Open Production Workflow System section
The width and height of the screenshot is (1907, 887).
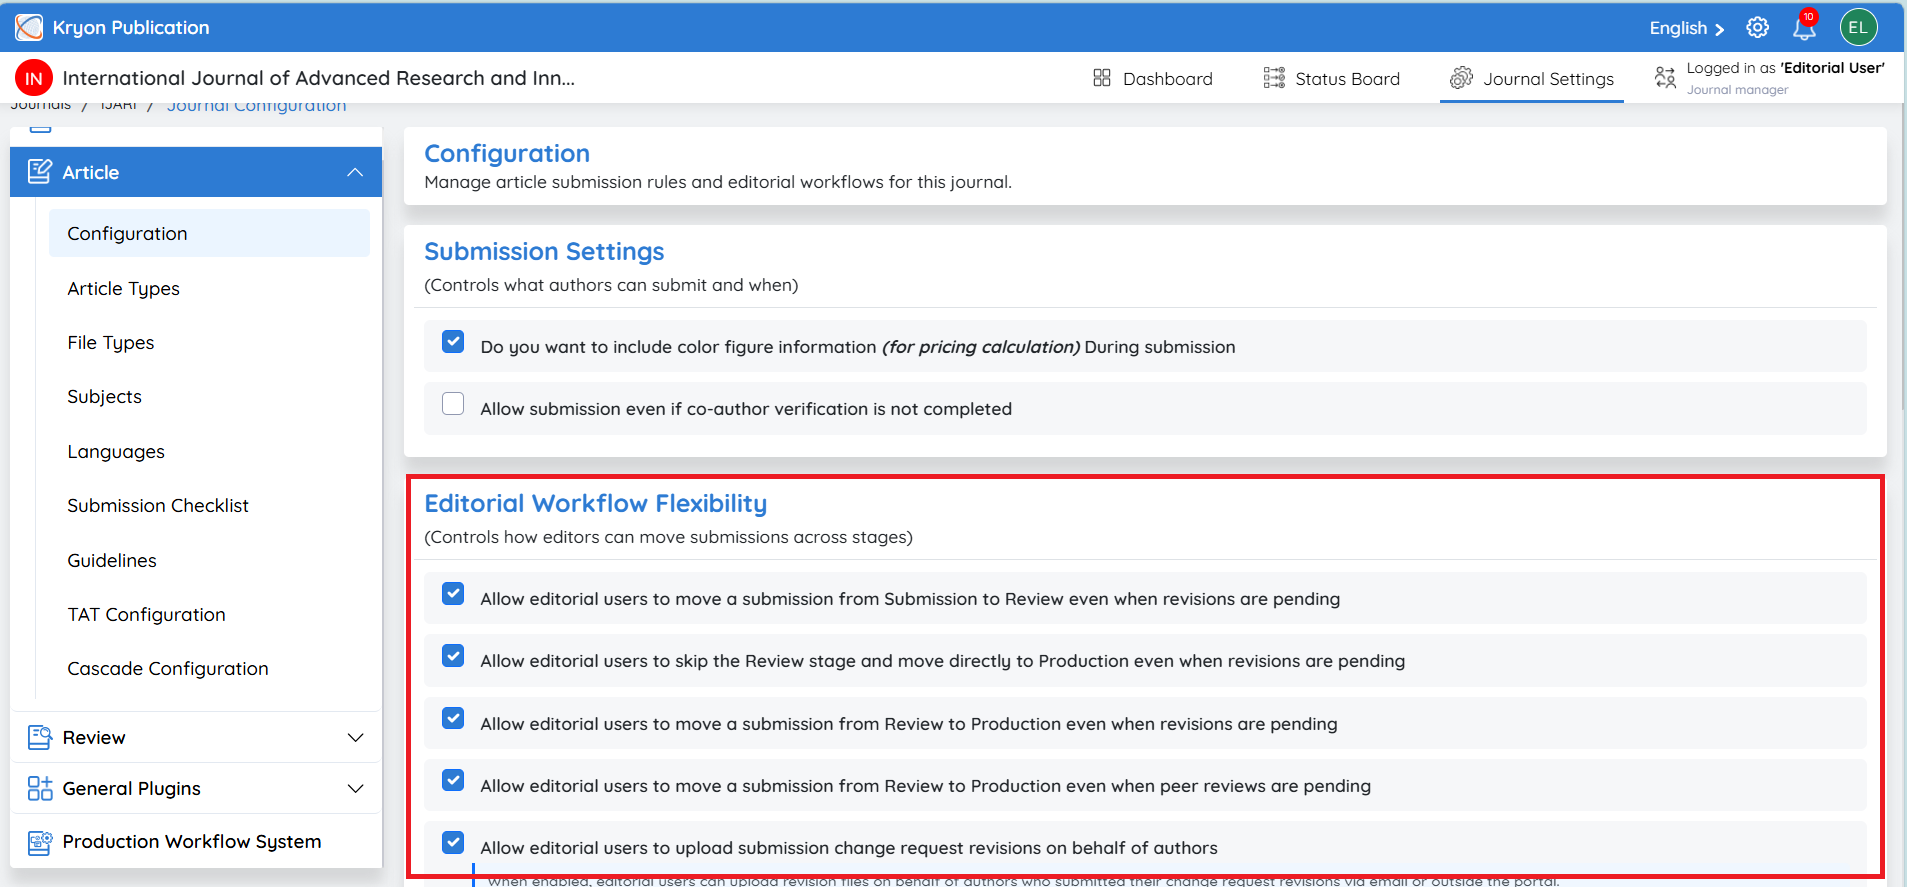tap(196, 842)
